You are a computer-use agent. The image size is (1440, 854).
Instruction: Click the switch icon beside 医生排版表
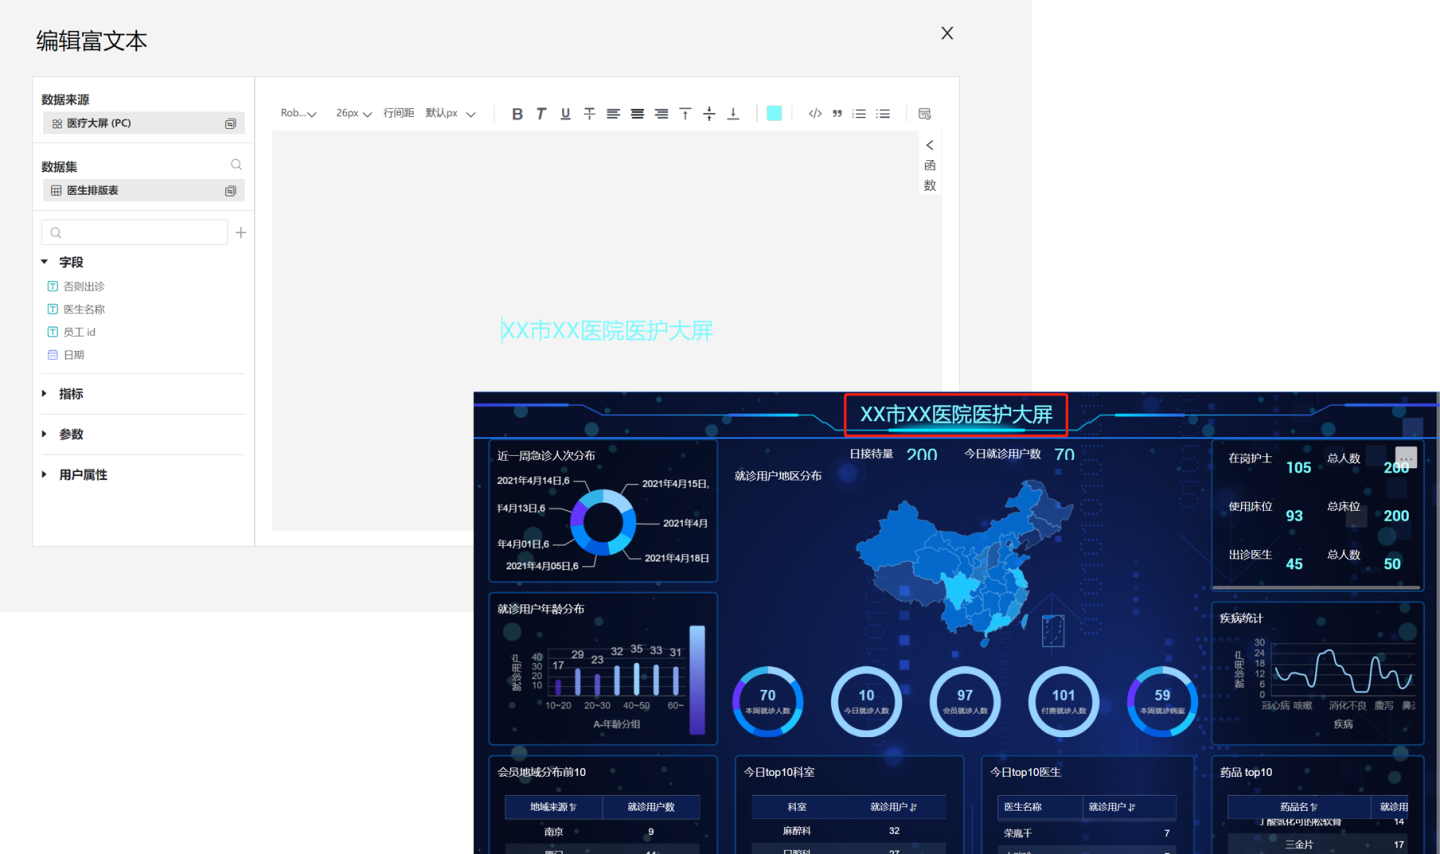tap(230, 191)
